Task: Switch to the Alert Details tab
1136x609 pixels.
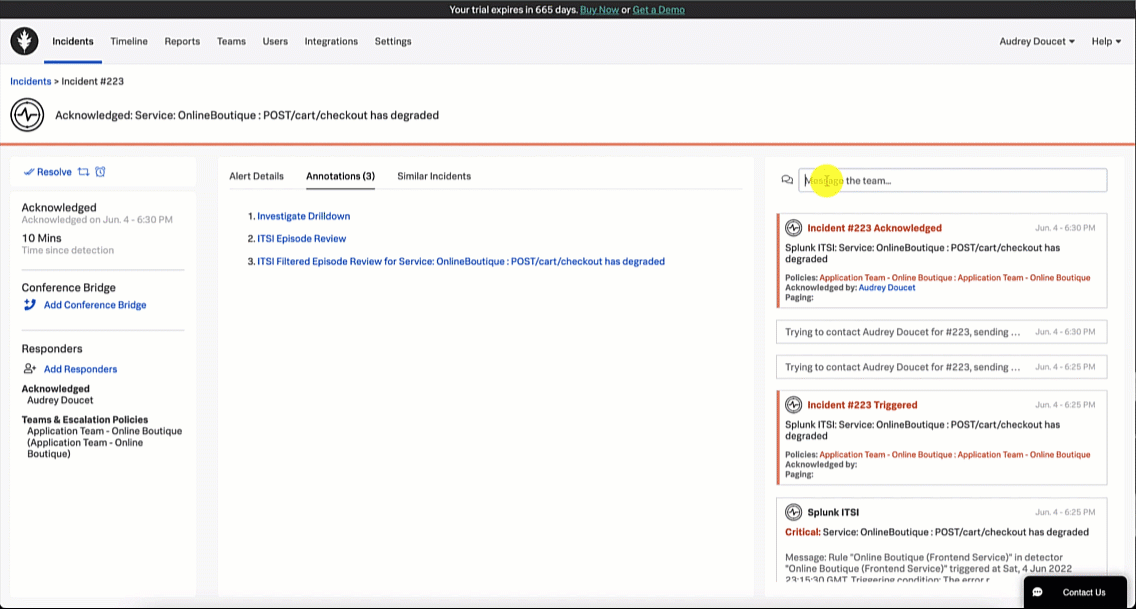Action: tap(256, 176)
